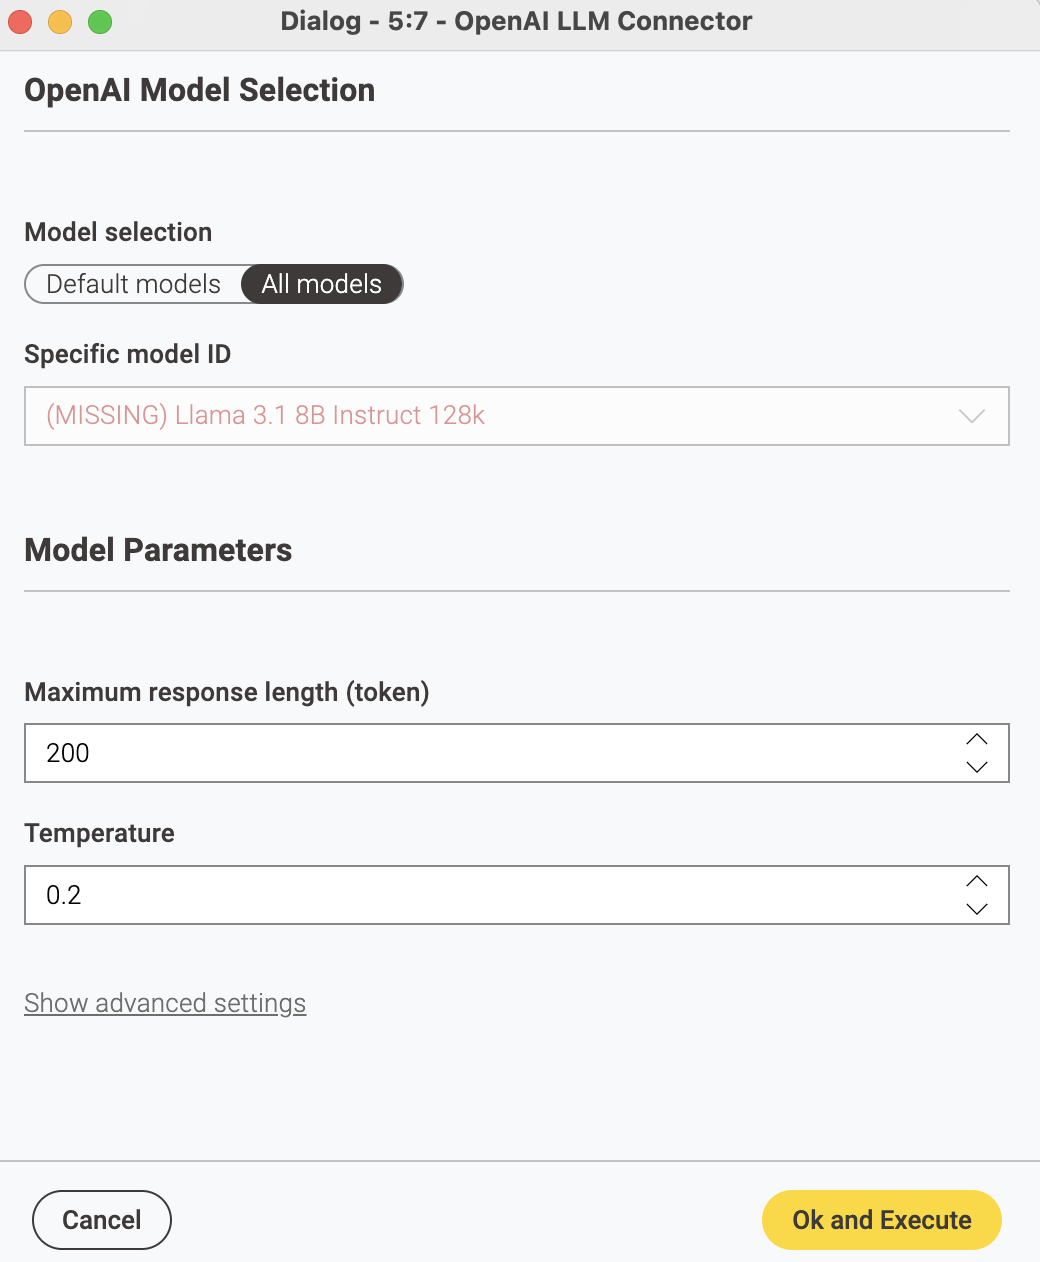The image size is (1040, 1262).
Task: Click the OpenAI LLM Connector title bar
Action: pyautogui.click(x=516, y=21)
